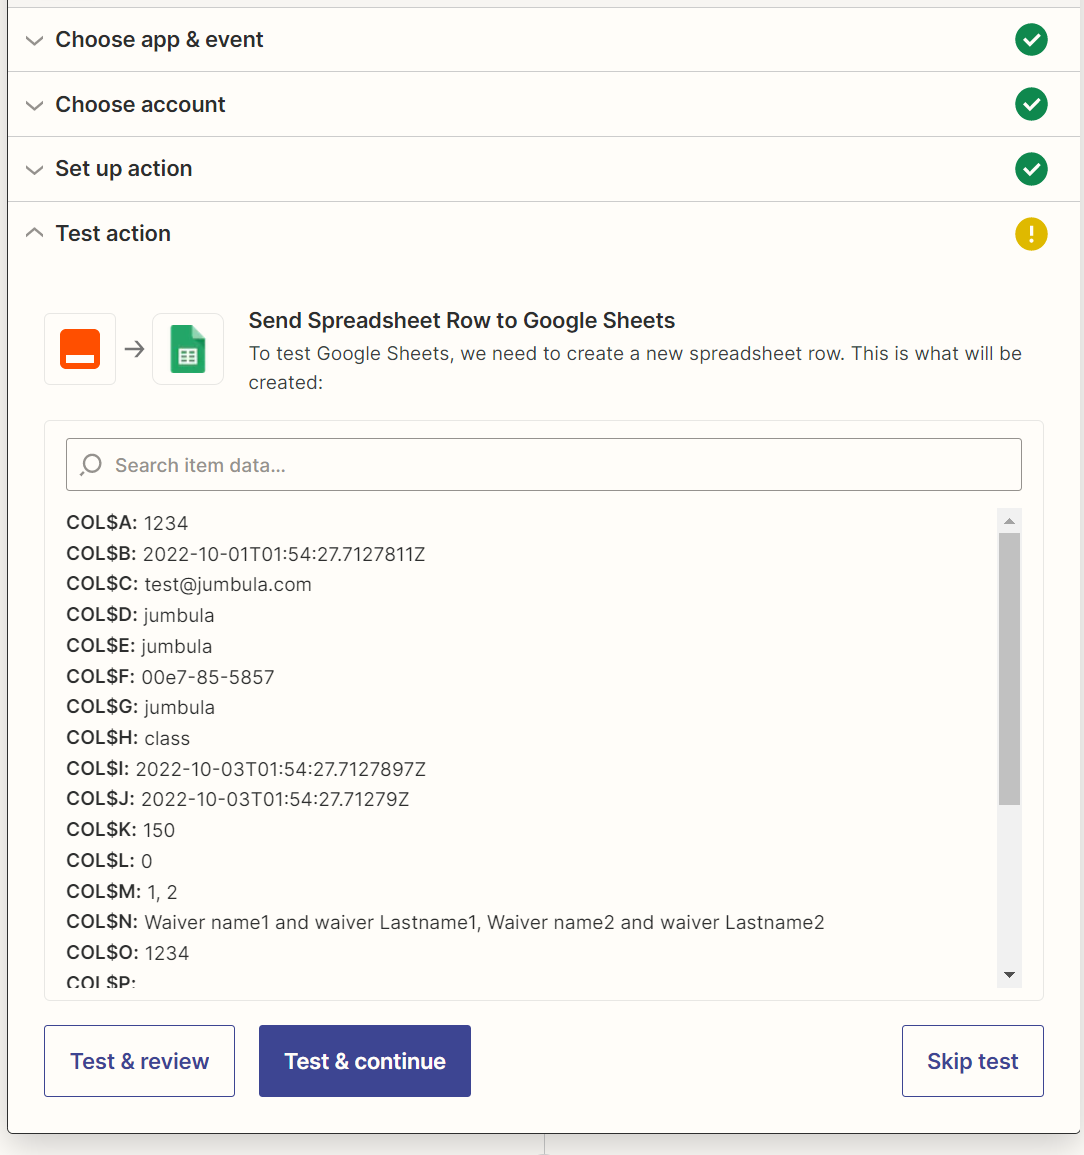Expand the Choose account section chevron
1084x1155 pixels.
(35, 105)
